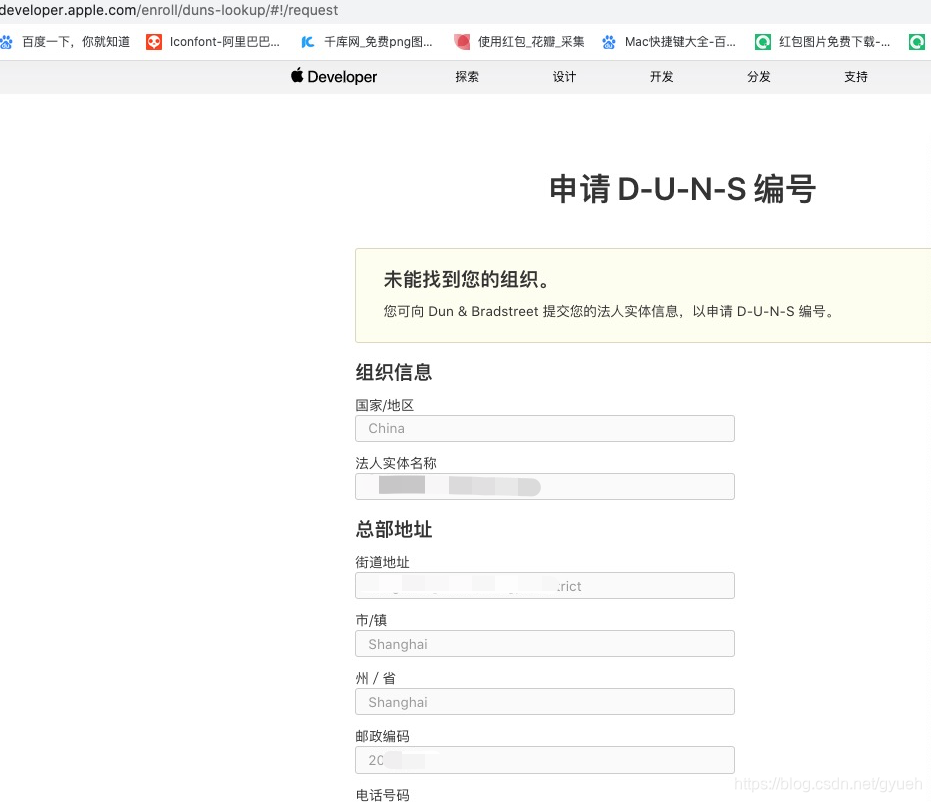Open the 支持 navigation menu
The height and width of the screenshot is (802, 931).
(x=856, y=77)
